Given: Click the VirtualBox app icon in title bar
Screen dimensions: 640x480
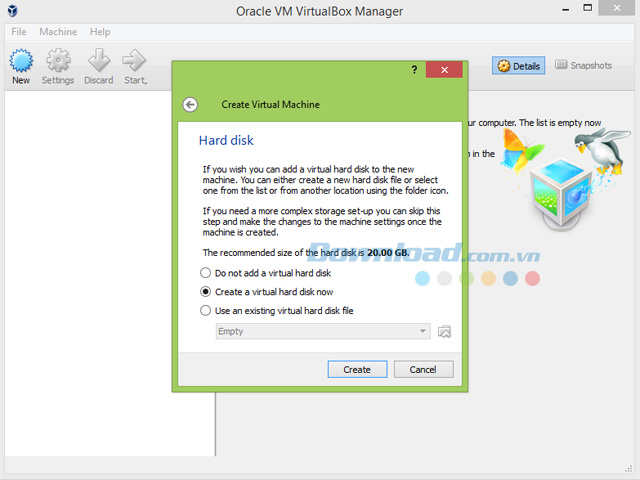Looking at the screenshot, I should pos(12,11).
